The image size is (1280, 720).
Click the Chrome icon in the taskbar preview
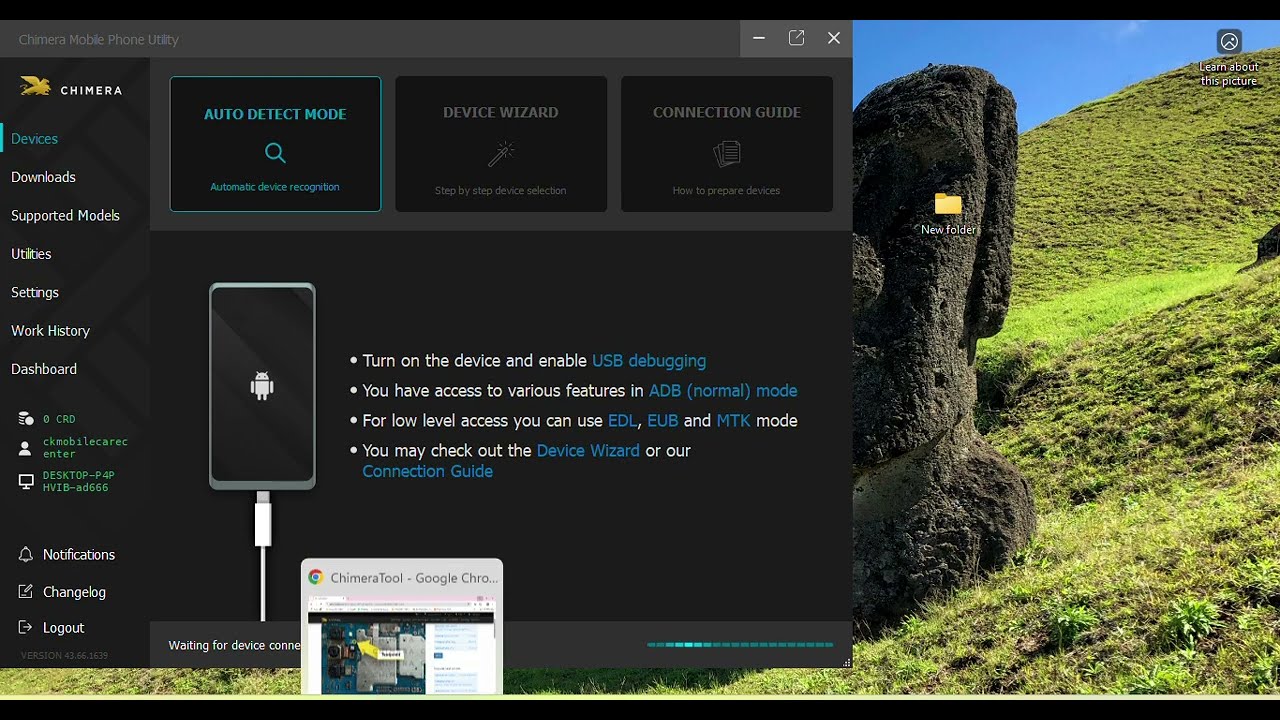coord(316,577)
